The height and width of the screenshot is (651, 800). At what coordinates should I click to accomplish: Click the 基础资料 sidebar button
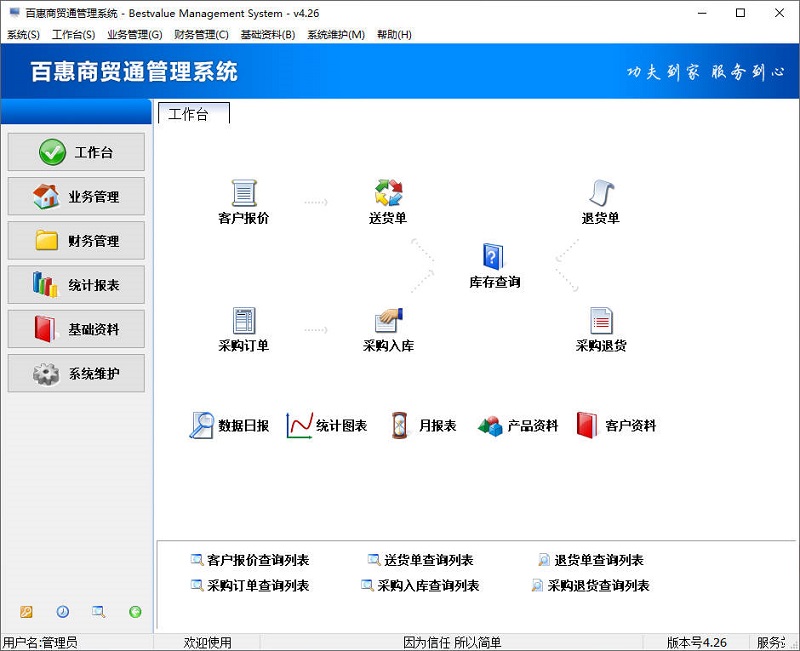(x=75, y=329)
